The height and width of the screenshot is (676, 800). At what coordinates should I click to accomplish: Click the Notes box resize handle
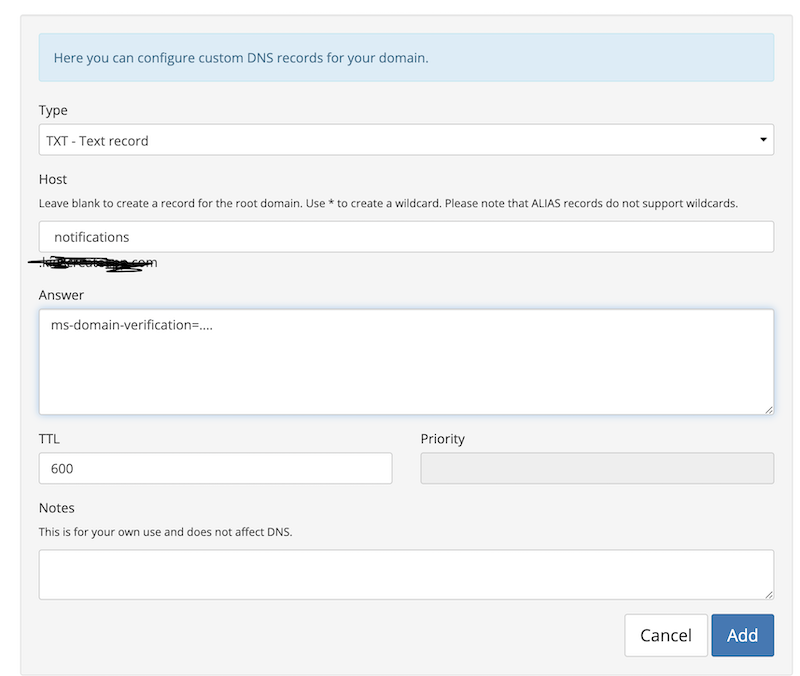click(x=768, y=594)
